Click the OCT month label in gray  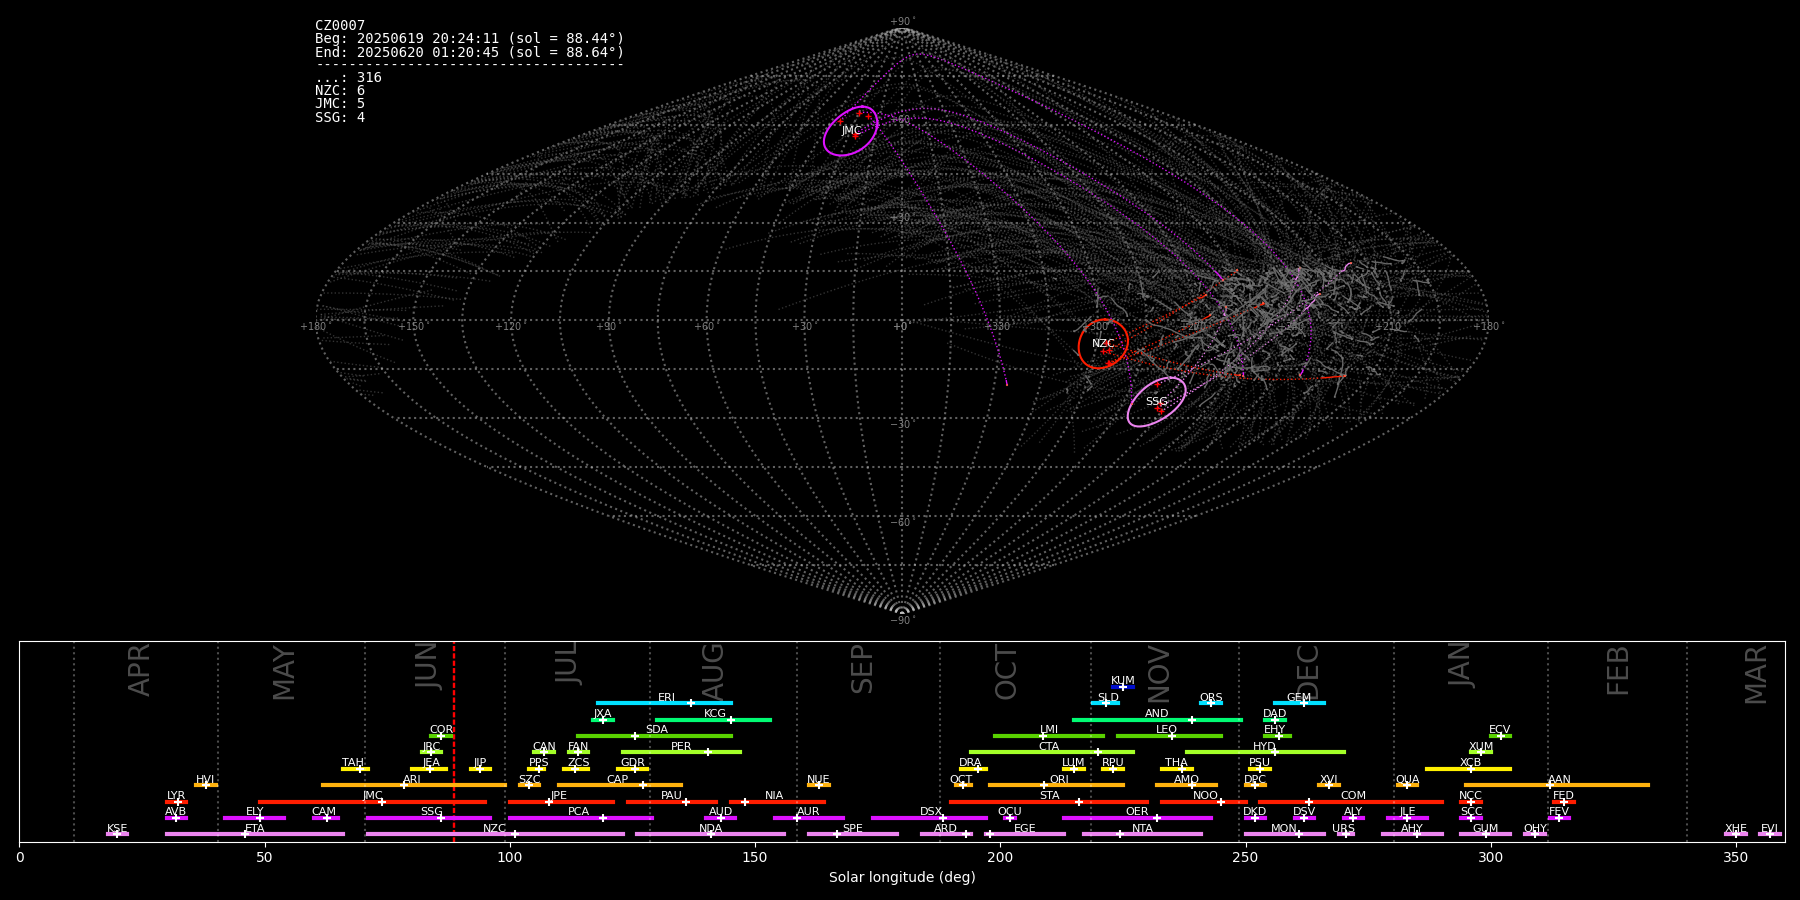pyautogui.click(x=1006, y=673)
